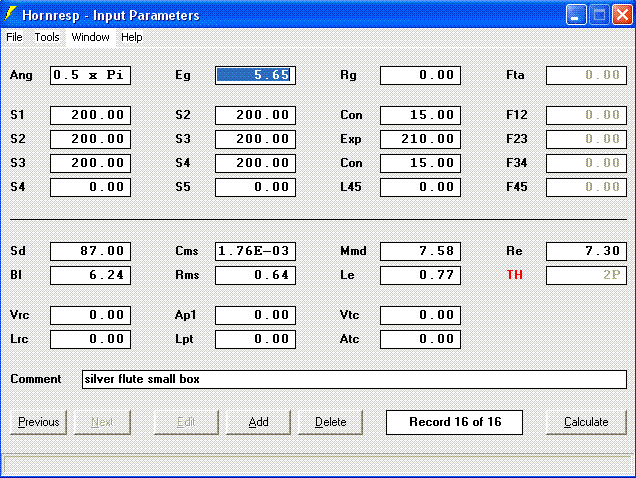Go to the Previous record
The image size is (636, 478).
pos(39,422)
